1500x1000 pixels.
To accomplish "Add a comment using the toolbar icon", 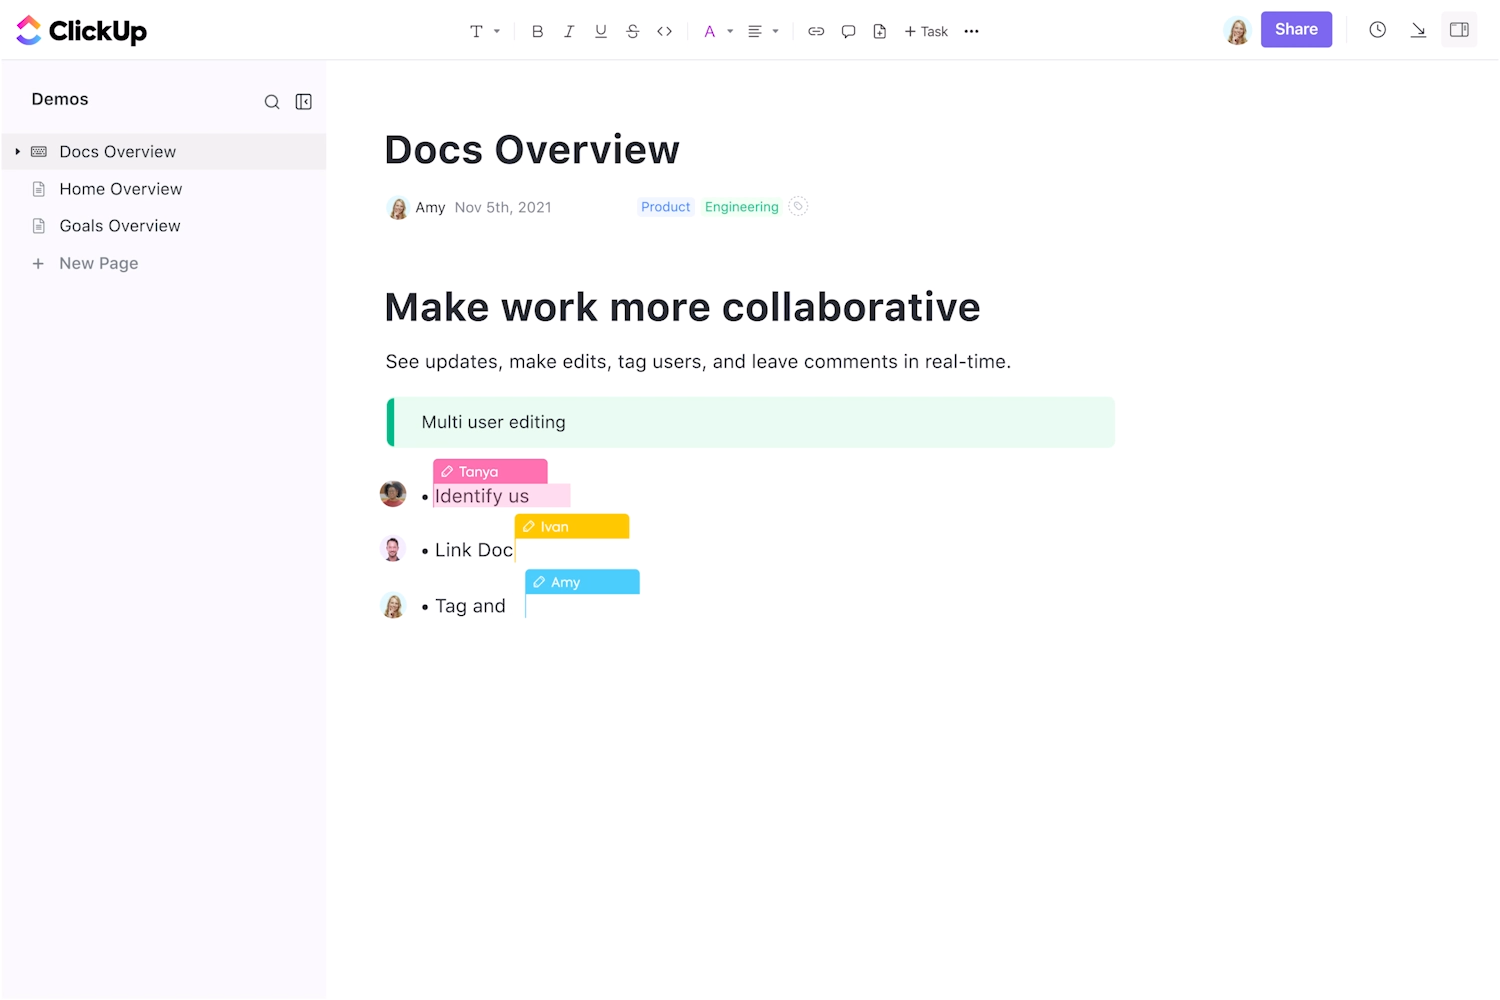I will [x=848, y=32].
